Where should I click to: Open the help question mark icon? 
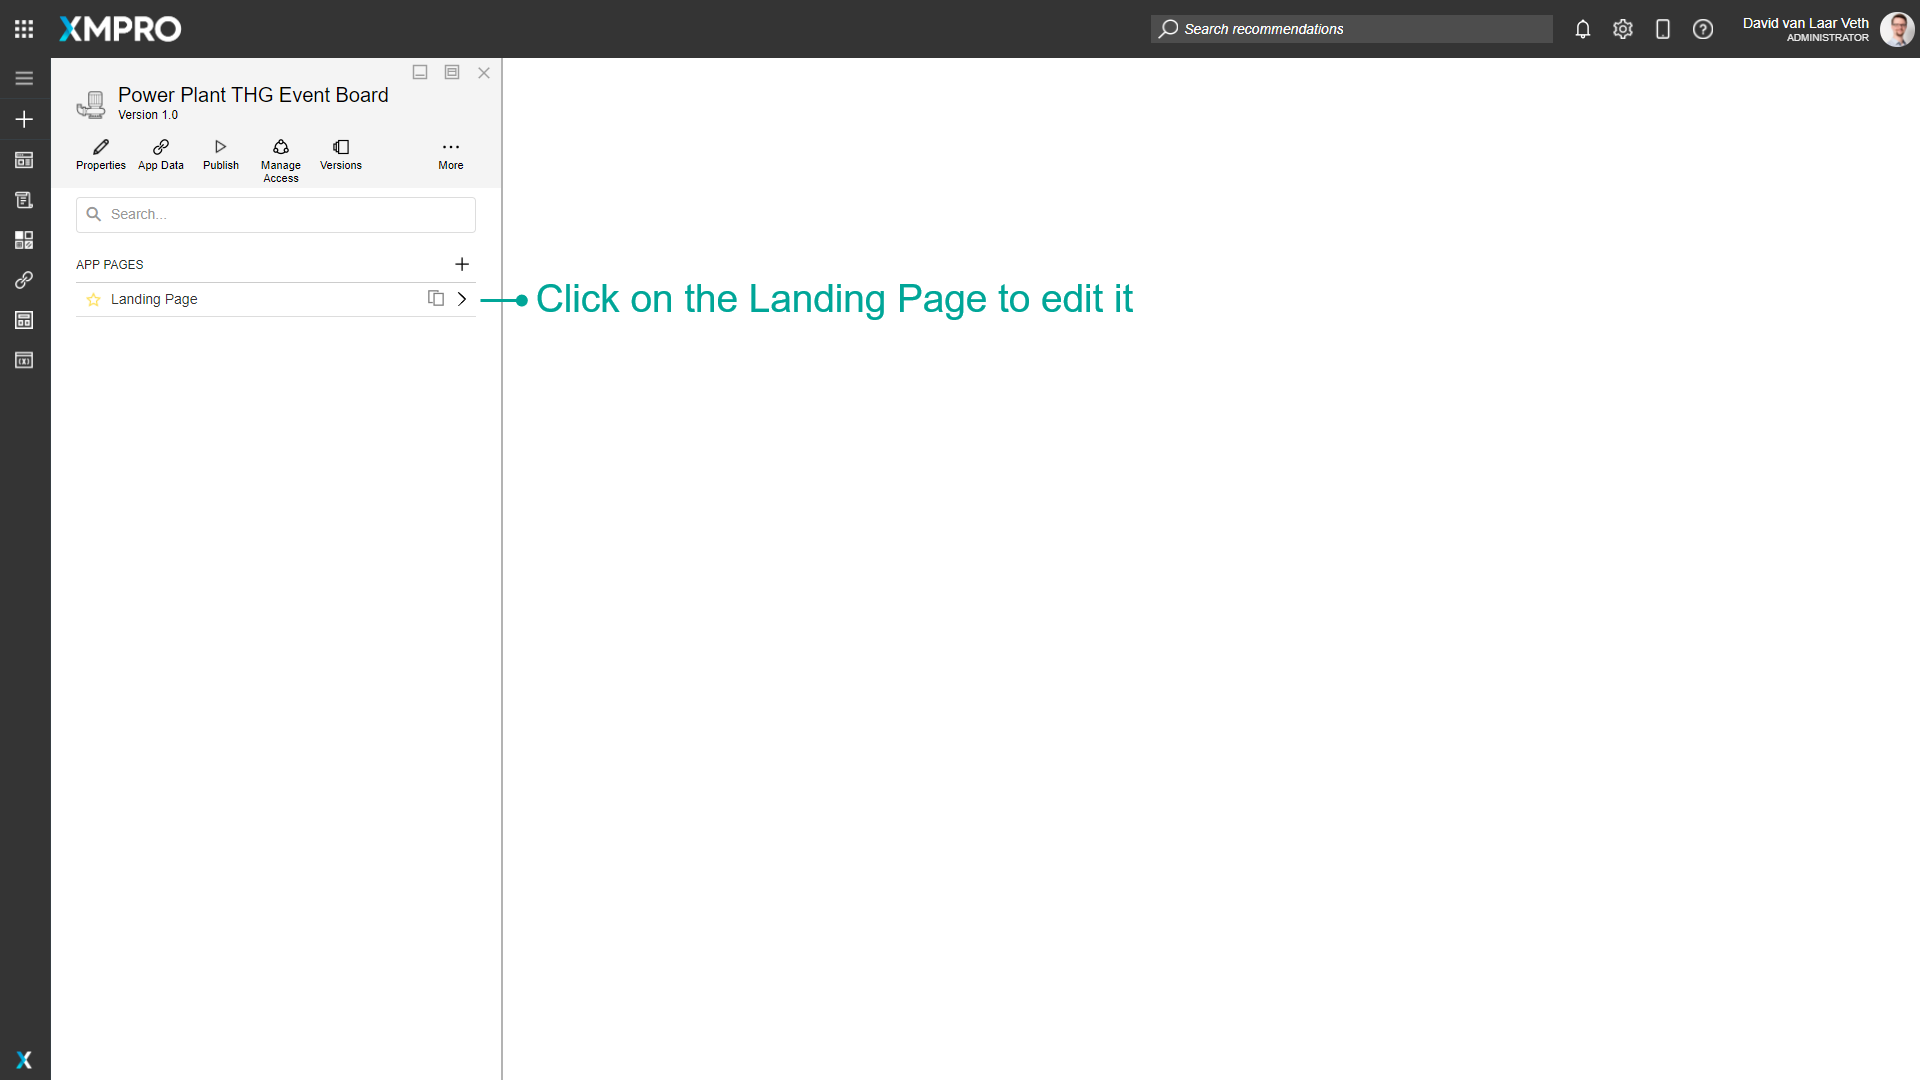1703,29
